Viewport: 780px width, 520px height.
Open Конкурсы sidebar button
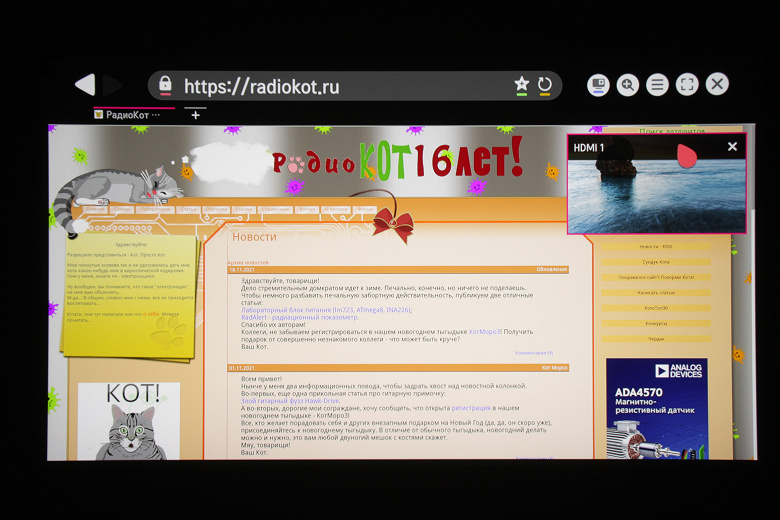point(656,324)
